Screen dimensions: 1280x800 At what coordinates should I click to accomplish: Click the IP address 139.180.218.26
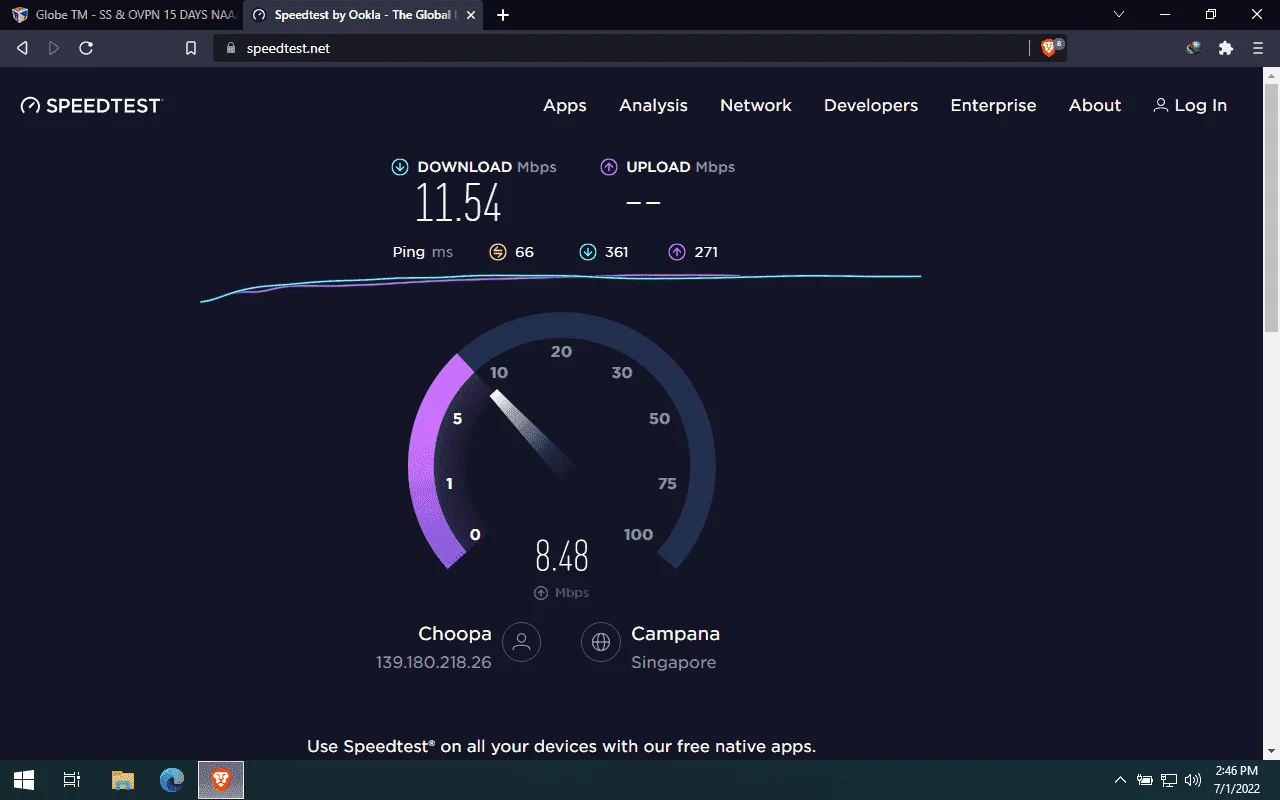pos(434,662)
